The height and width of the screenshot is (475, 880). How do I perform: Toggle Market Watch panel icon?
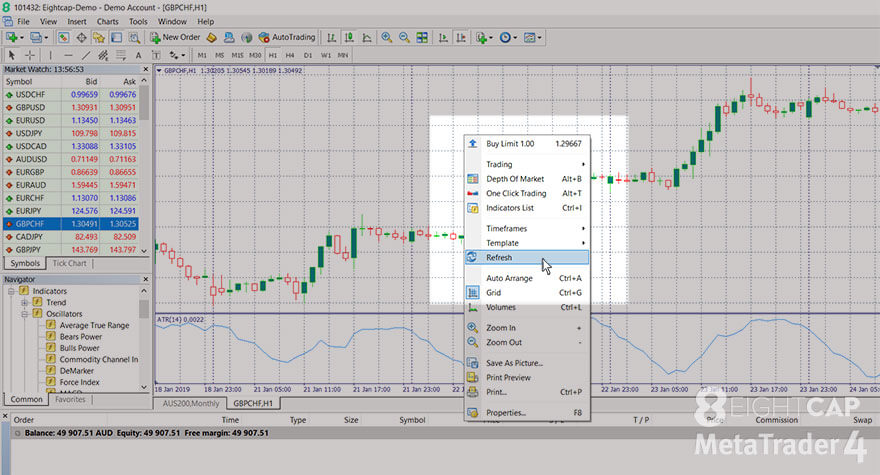pos(63,38)
